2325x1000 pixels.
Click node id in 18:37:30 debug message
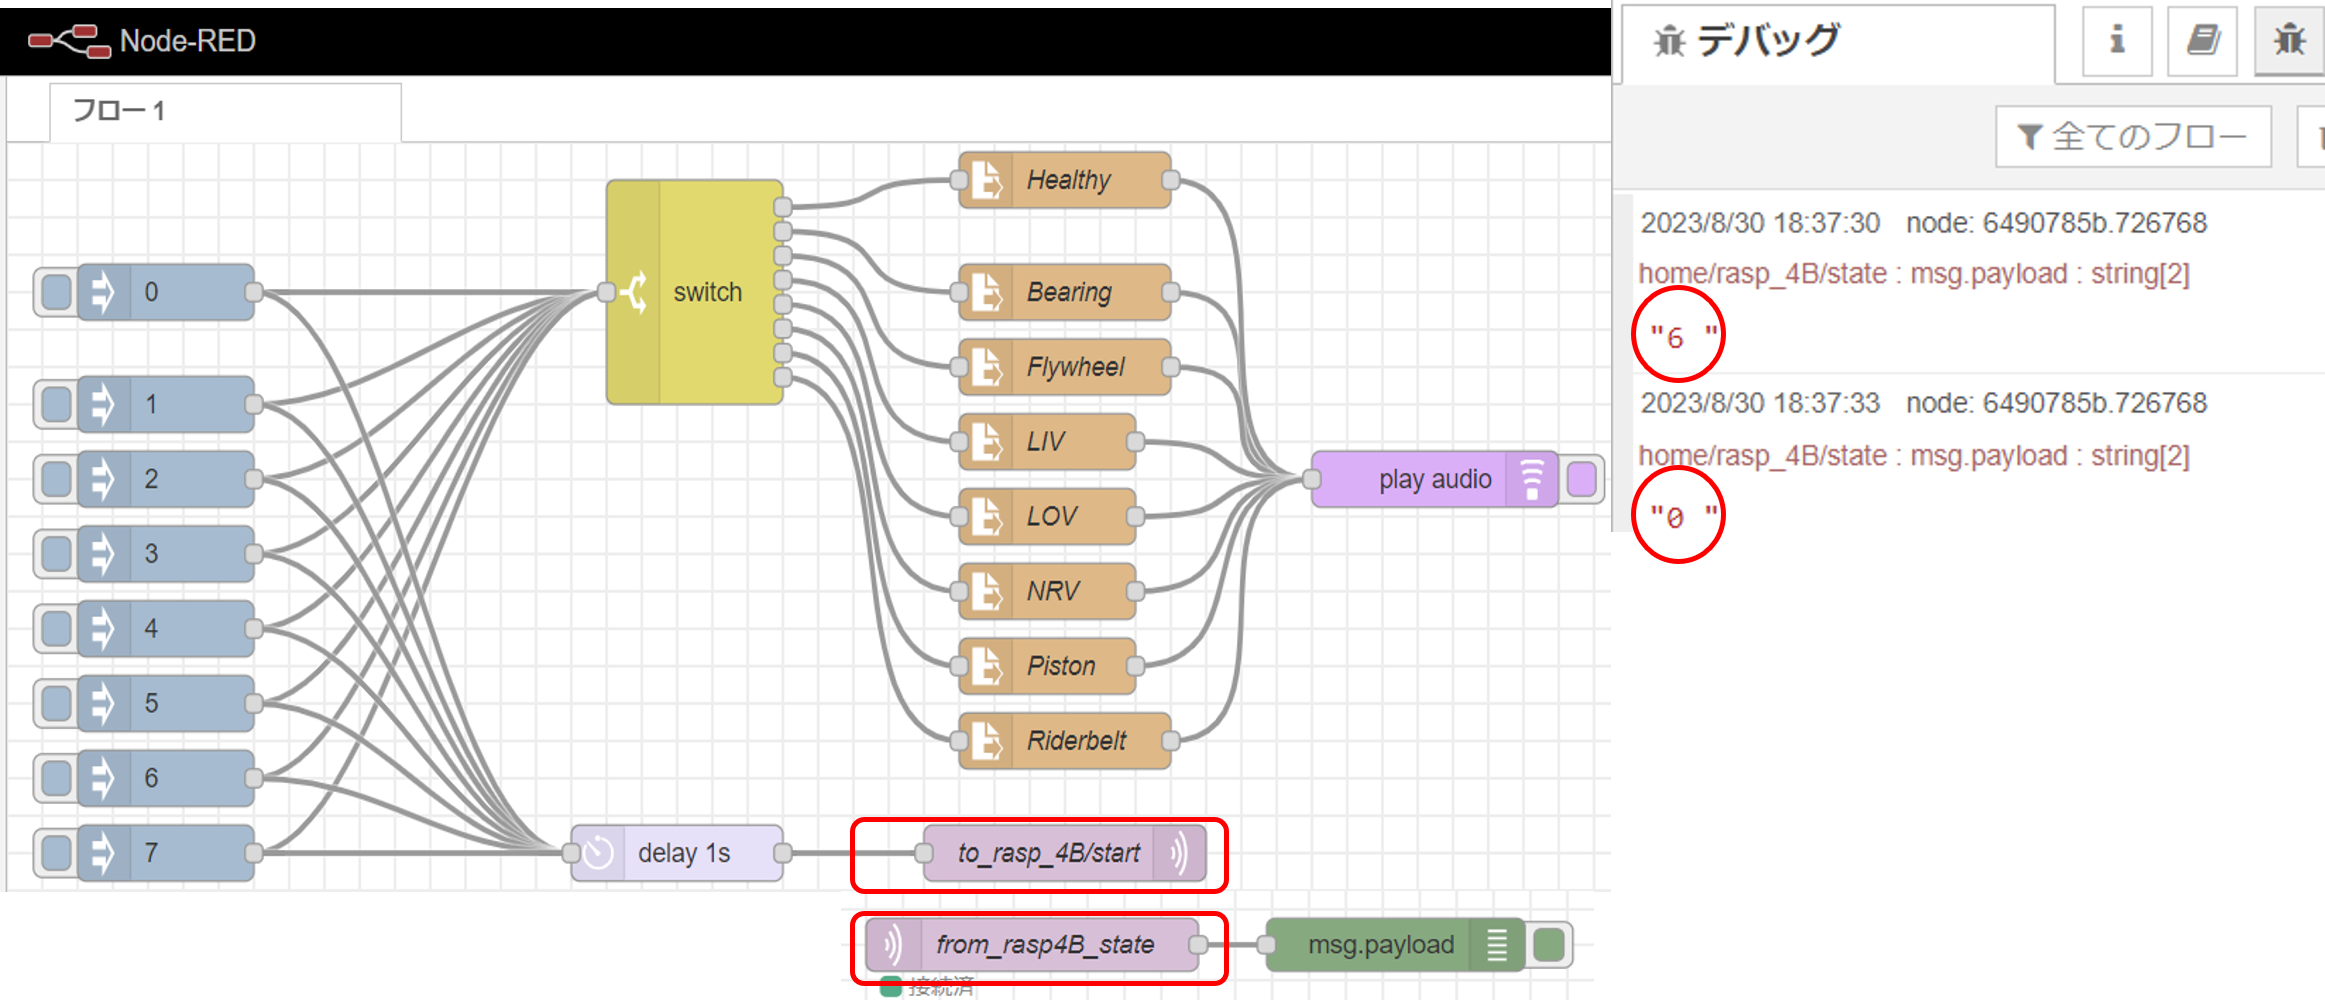coord(2056,223)
